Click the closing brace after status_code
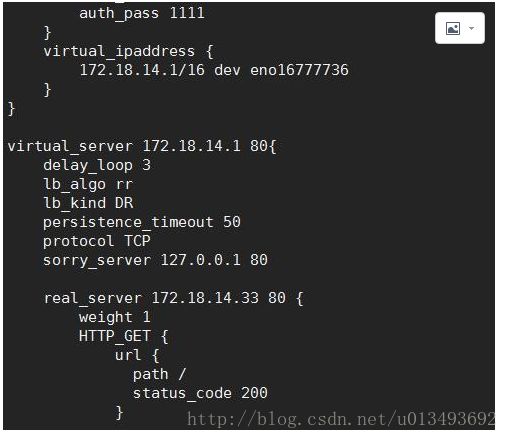The height and width of the screenshot is (439, 508). [119, 412]
